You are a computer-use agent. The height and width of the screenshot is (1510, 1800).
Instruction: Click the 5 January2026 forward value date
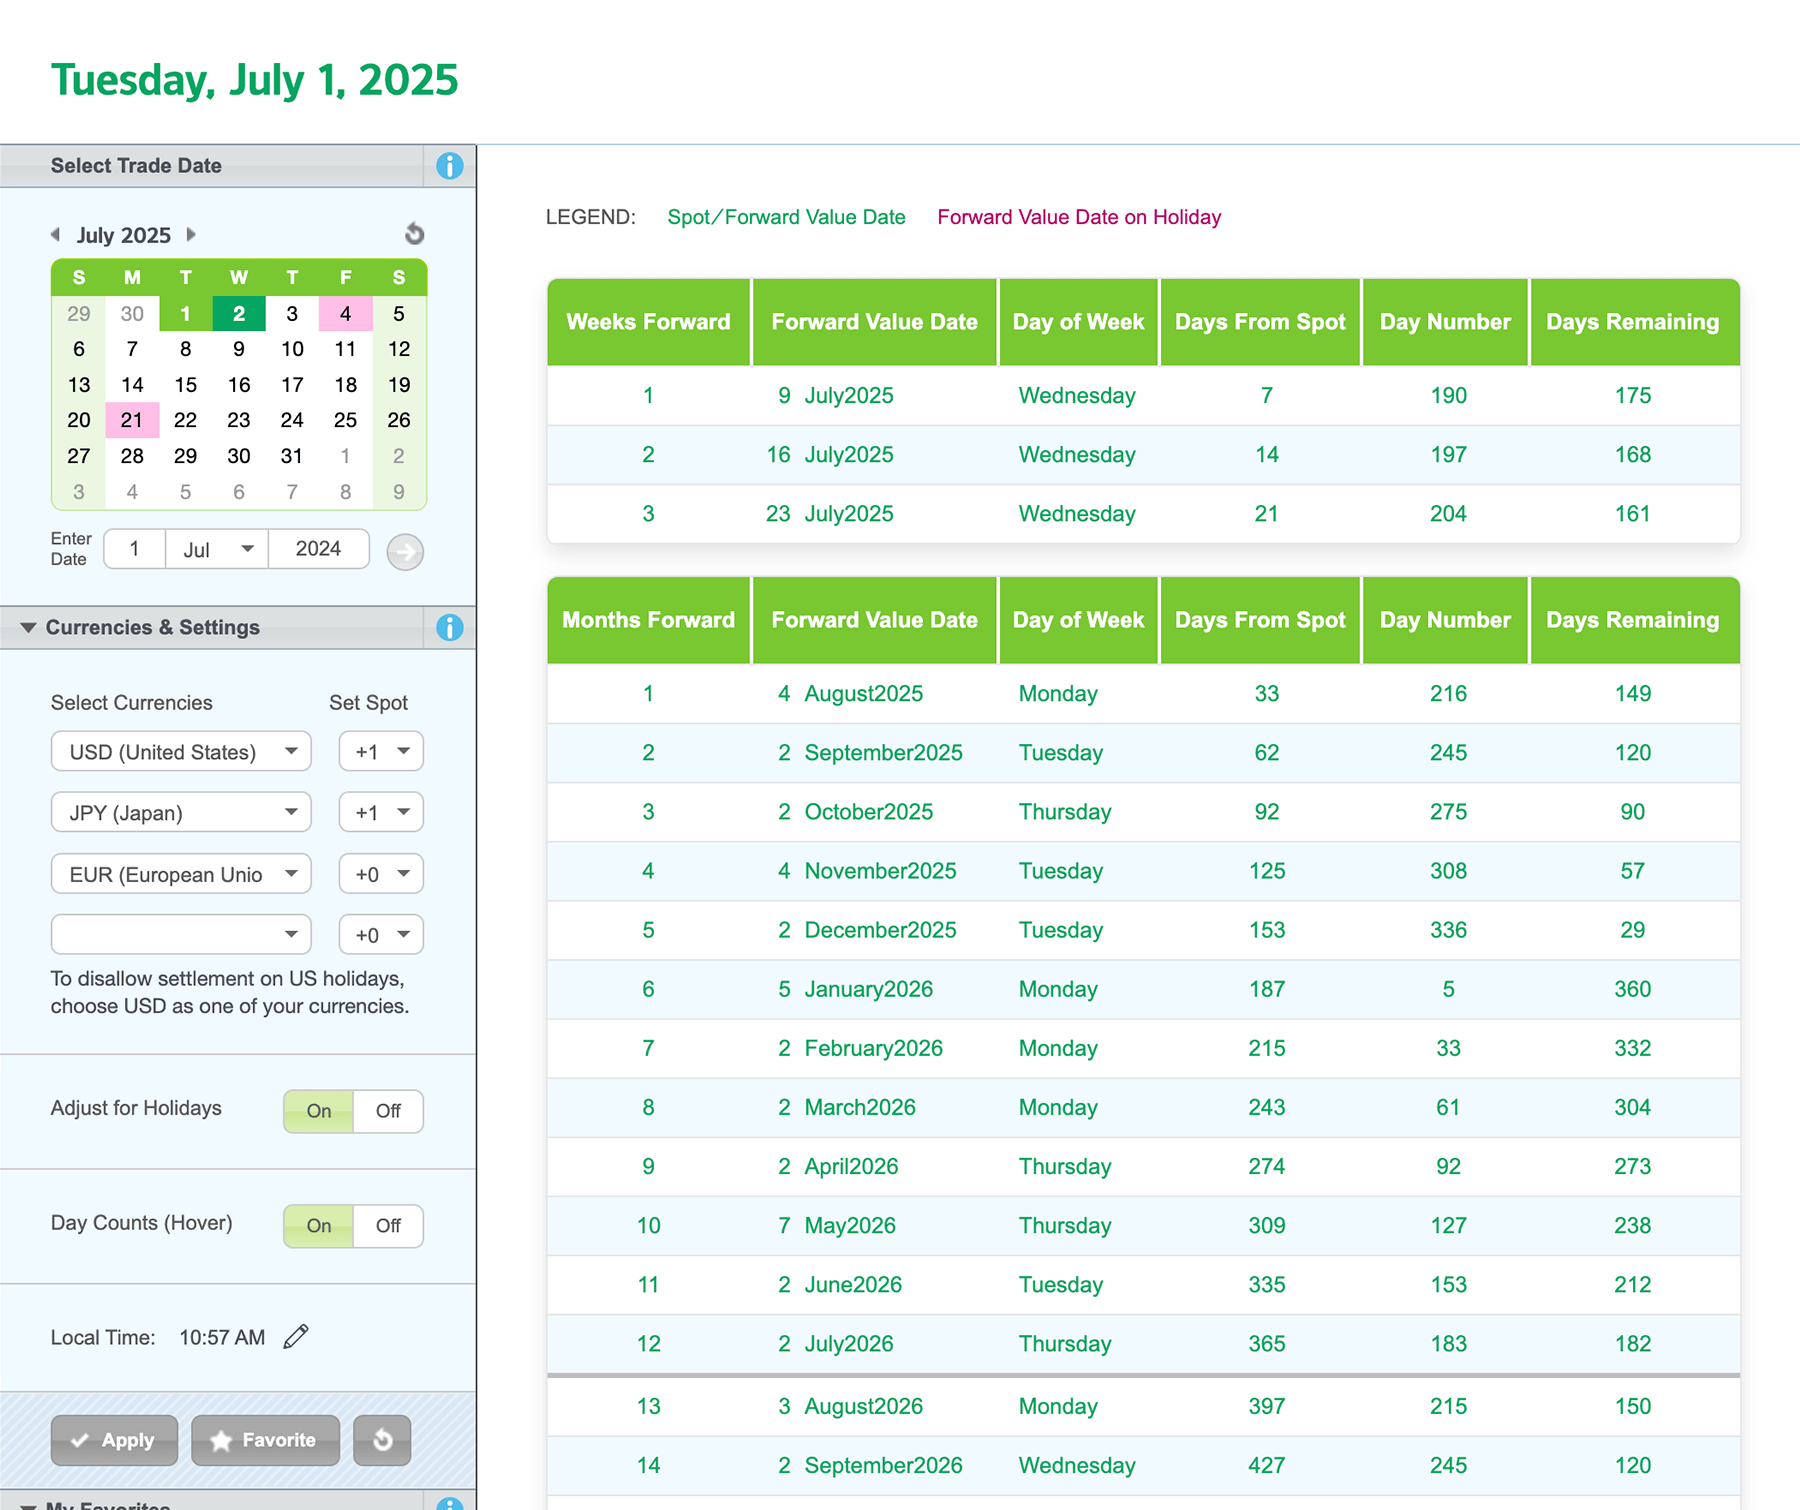[x=855, y=989]
